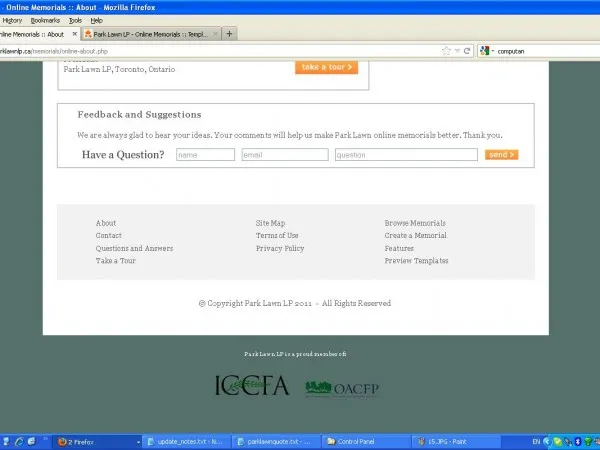The width and height of the screenshot is (600, 450).
Task: Open the Privacy Policy link
Action: click(x=280, y=248)
